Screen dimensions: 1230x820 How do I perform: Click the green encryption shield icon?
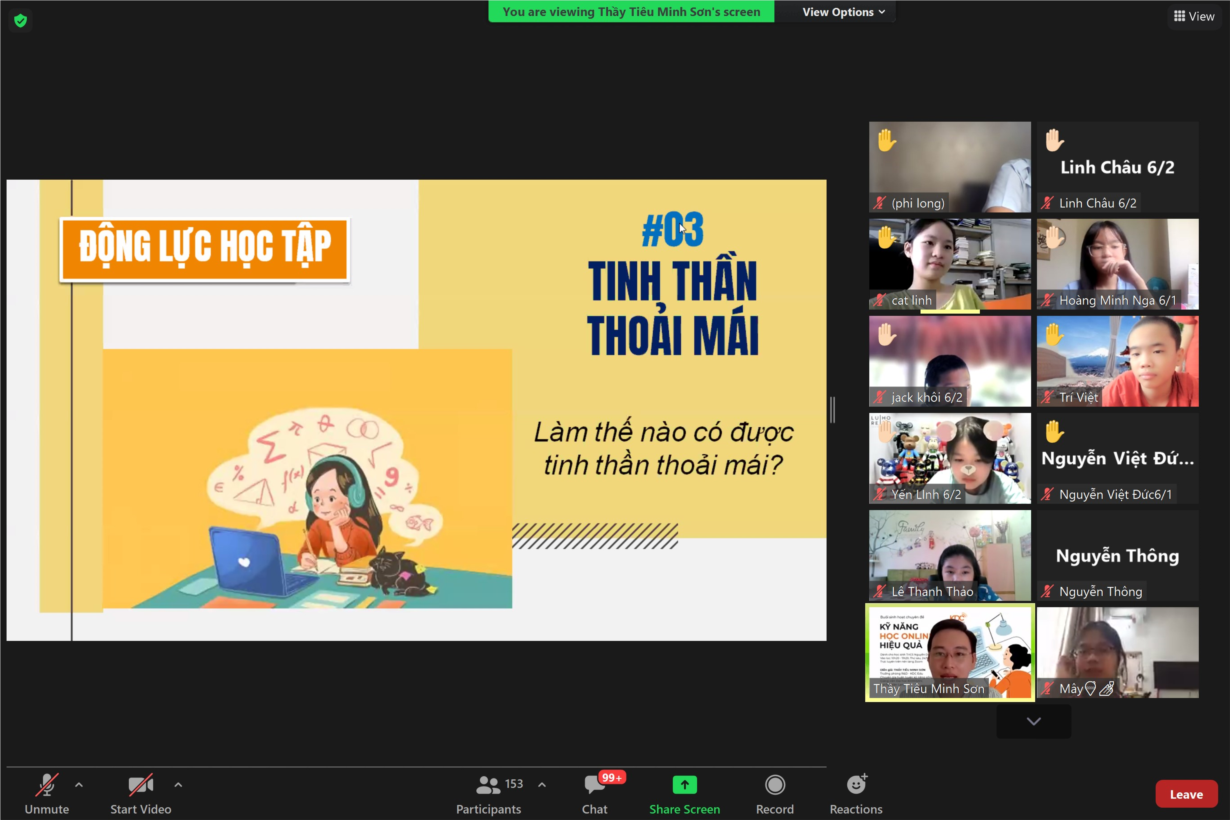click(x=20, y=20)
